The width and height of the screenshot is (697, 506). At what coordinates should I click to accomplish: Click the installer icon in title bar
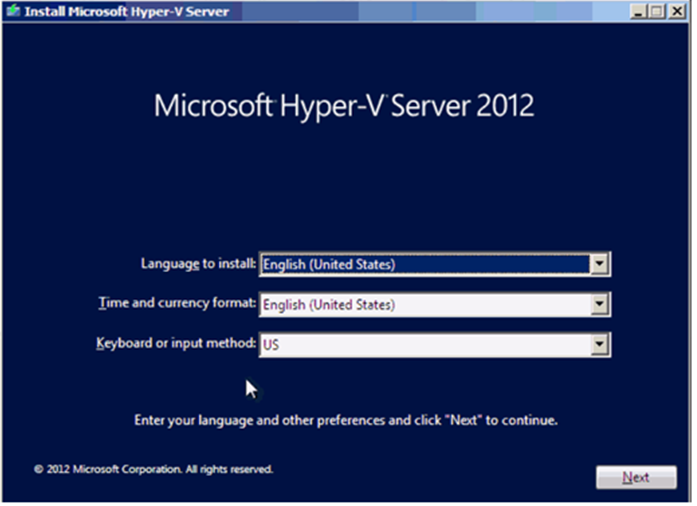[x=13, y=11]
